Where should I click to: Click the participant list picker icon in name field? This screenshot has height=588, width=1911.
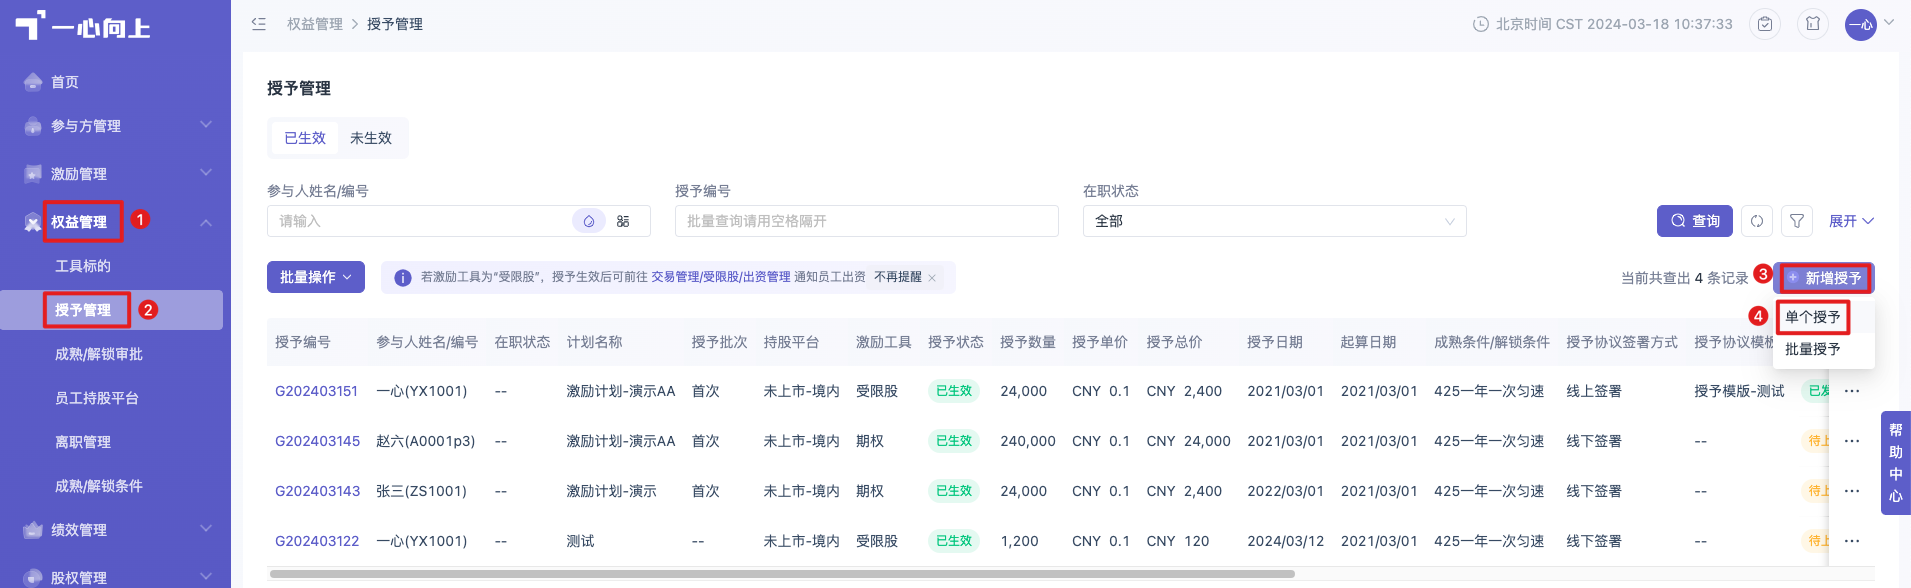(x=623, y=221)
